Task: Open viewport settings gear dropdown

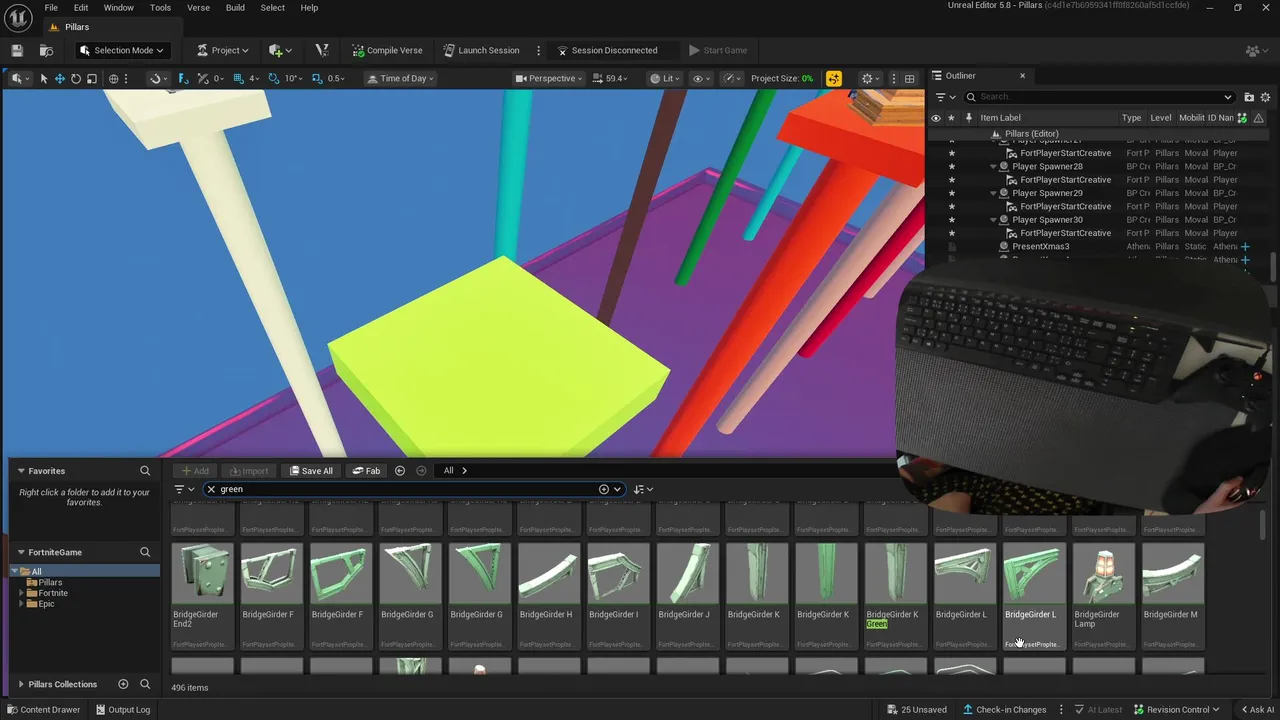Action: coord(871,78)
